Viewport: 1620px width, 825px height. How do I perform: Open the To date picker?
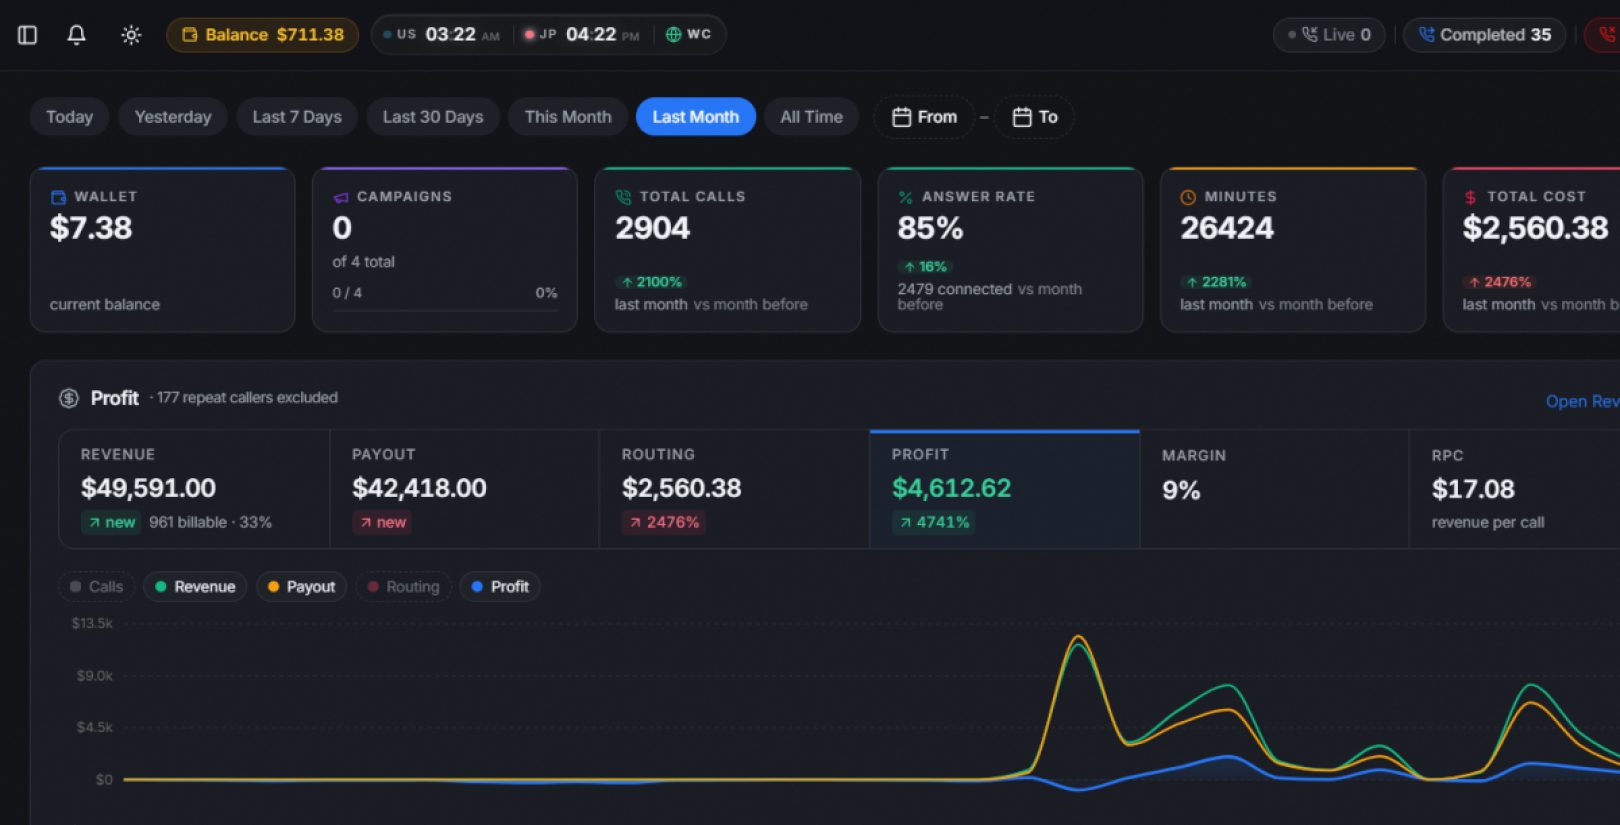coord(1034,117)
